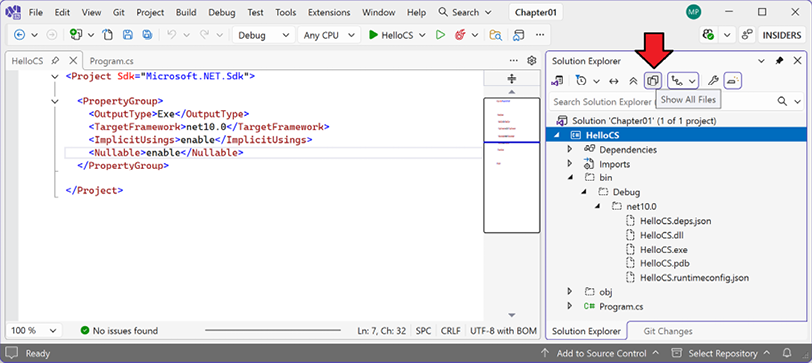The image size is (812, 363).
Task: Click the Save All icon
Action: (x=147, y=35)
